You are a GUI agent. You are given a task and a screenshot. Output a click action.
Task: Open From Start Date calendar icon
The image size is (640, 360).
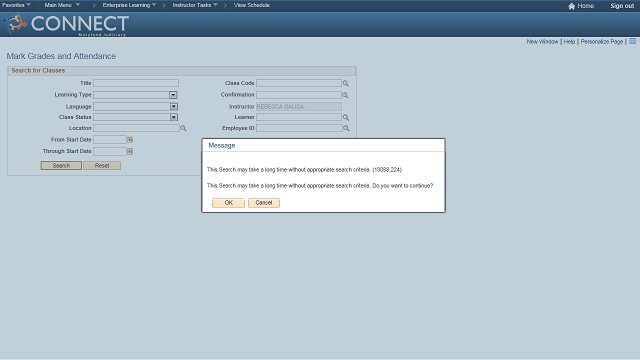(130, 140)
